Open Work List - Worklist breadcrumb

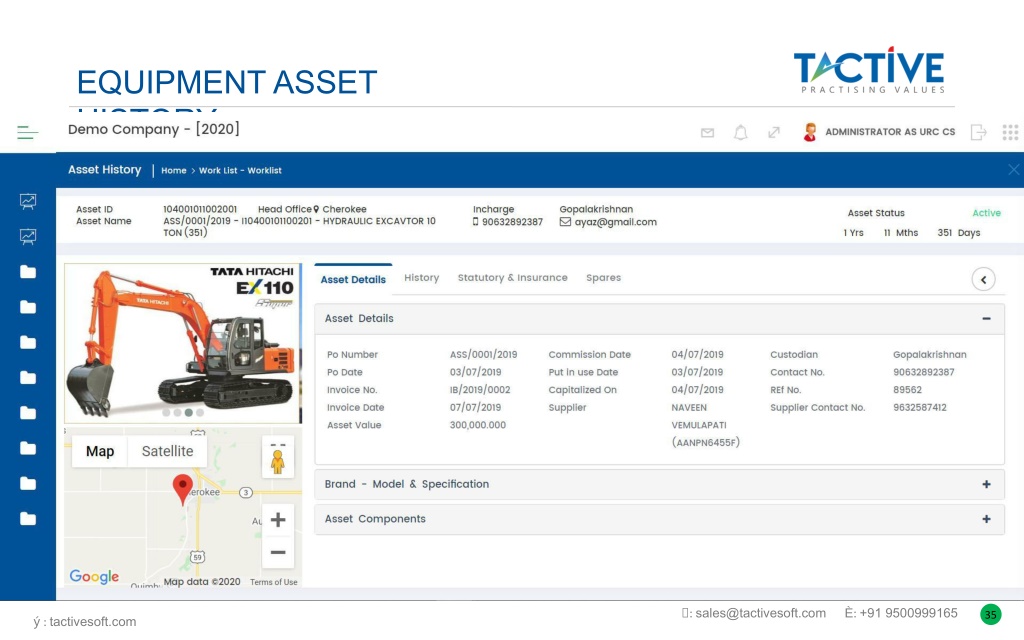click(240, 170)
